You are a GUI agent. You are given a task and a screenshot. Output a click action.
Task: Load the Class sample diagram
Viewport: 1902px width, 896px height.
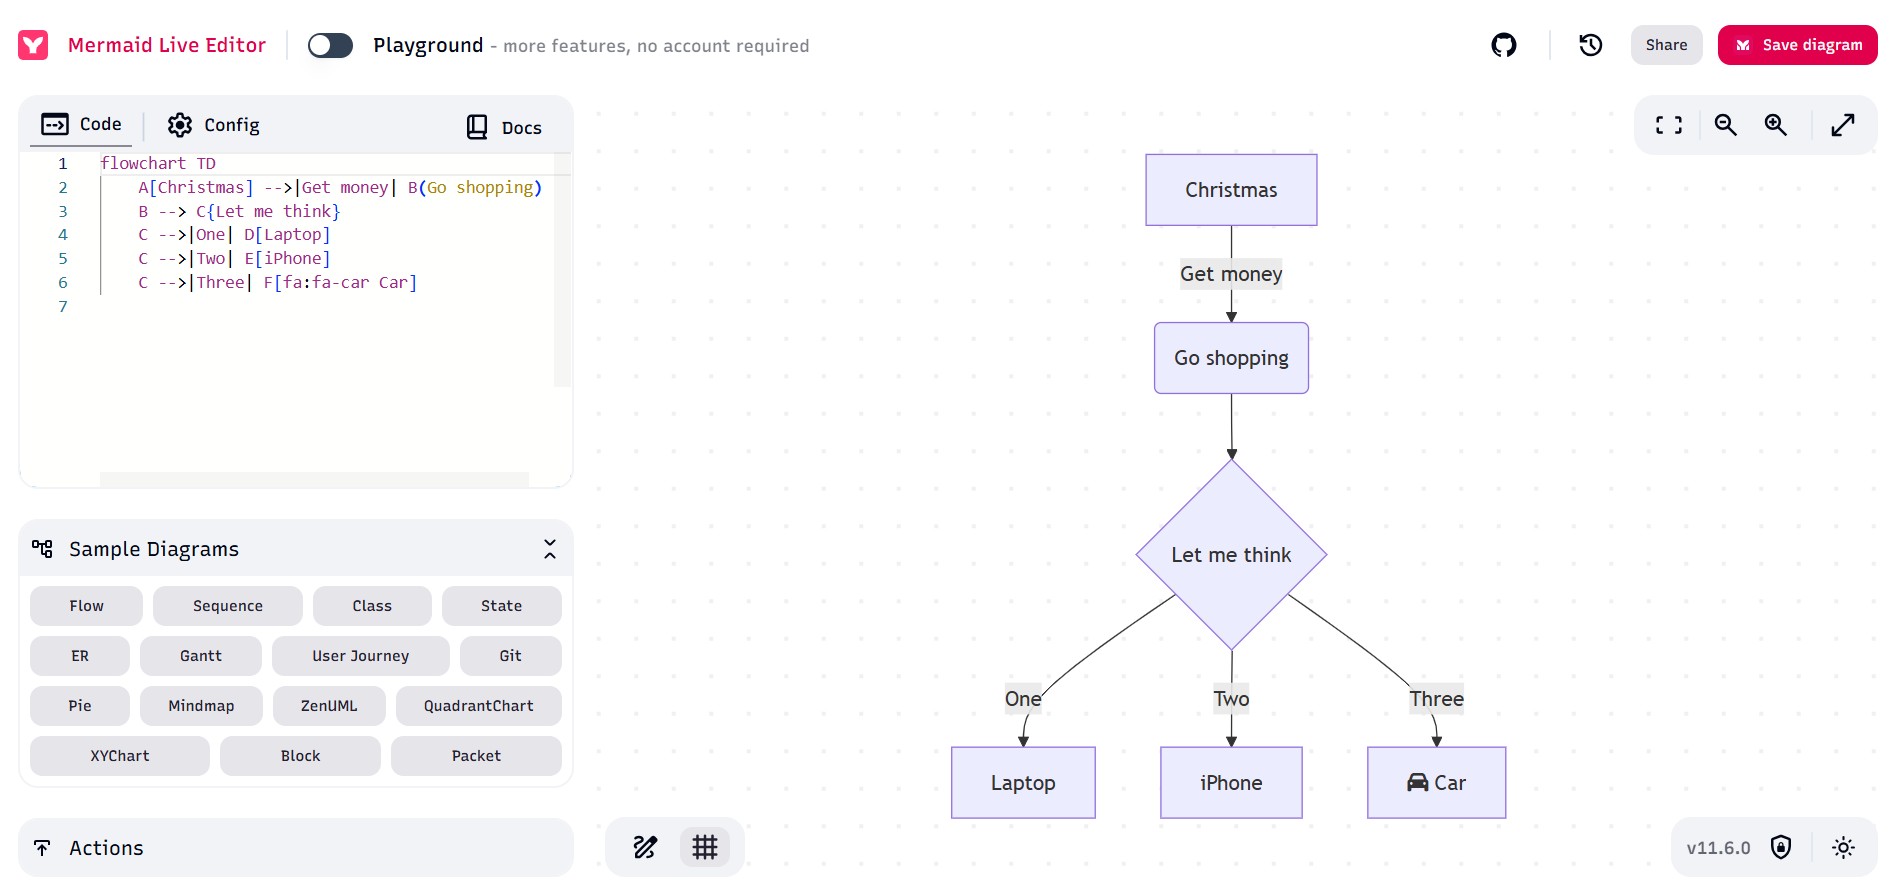click(x=372, y=606)
